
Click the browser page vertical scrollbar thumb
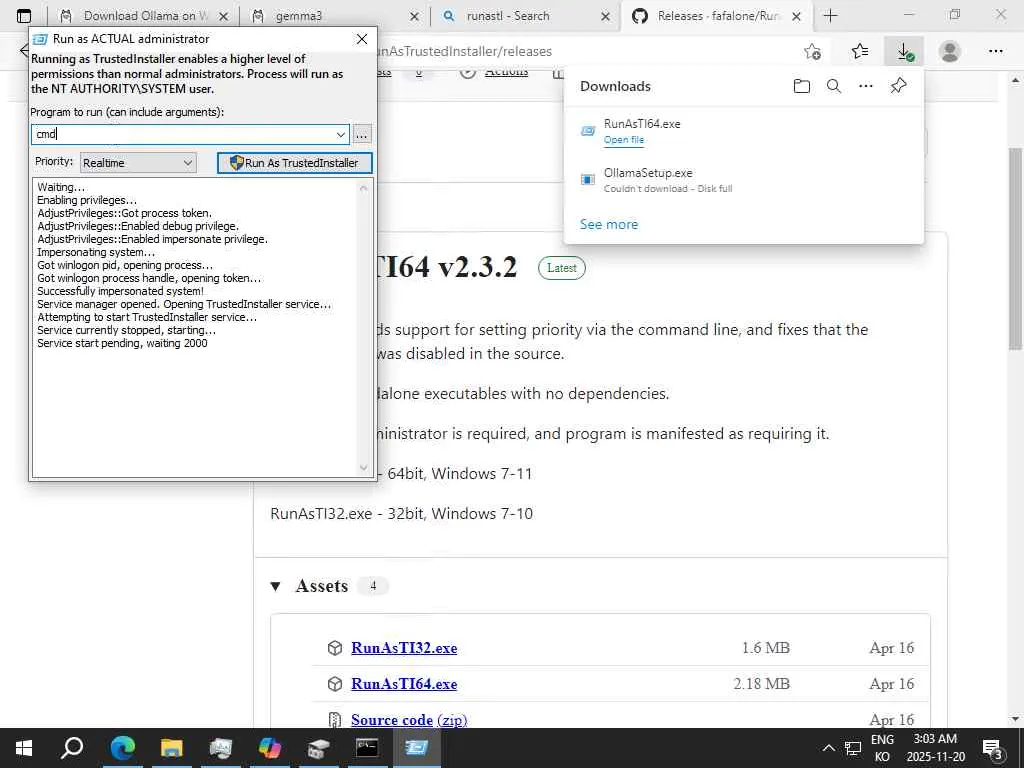[1015, 249]
